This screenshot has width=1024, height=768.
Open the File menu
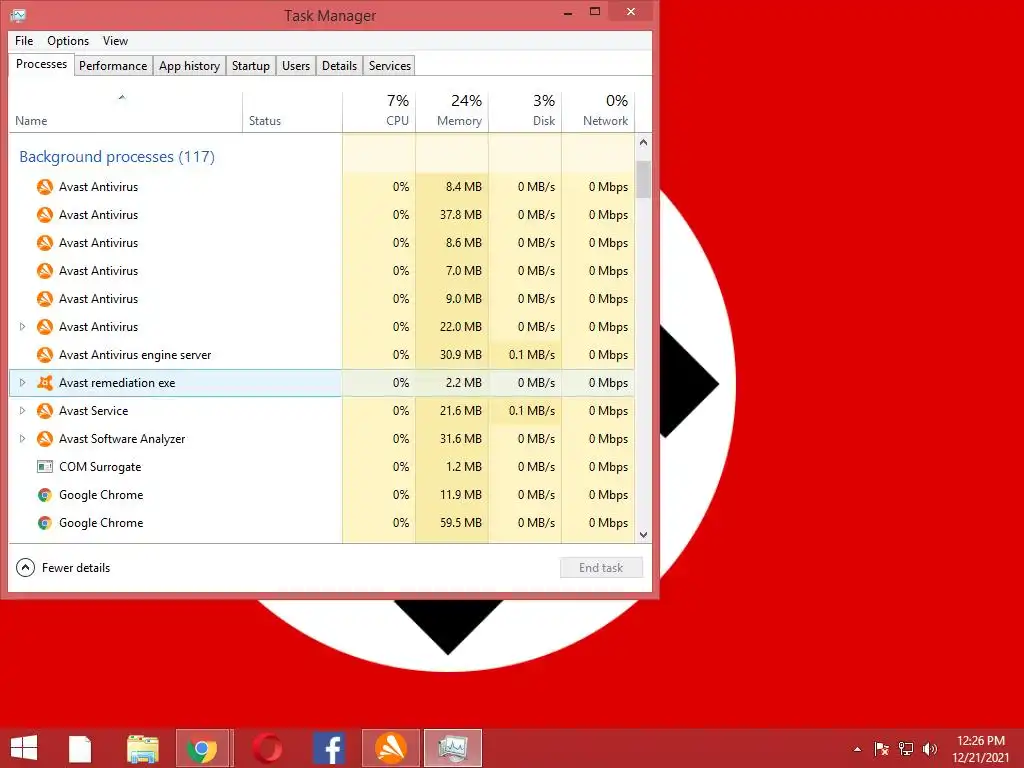(24, 40)
